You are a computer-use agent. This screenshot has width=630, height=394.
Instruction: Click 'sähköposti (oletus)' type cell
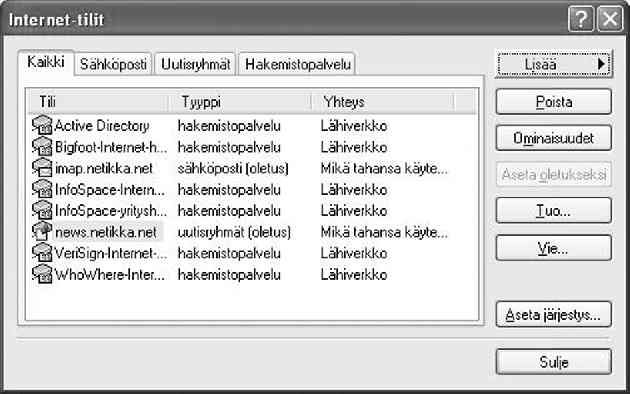pos(233,168)
